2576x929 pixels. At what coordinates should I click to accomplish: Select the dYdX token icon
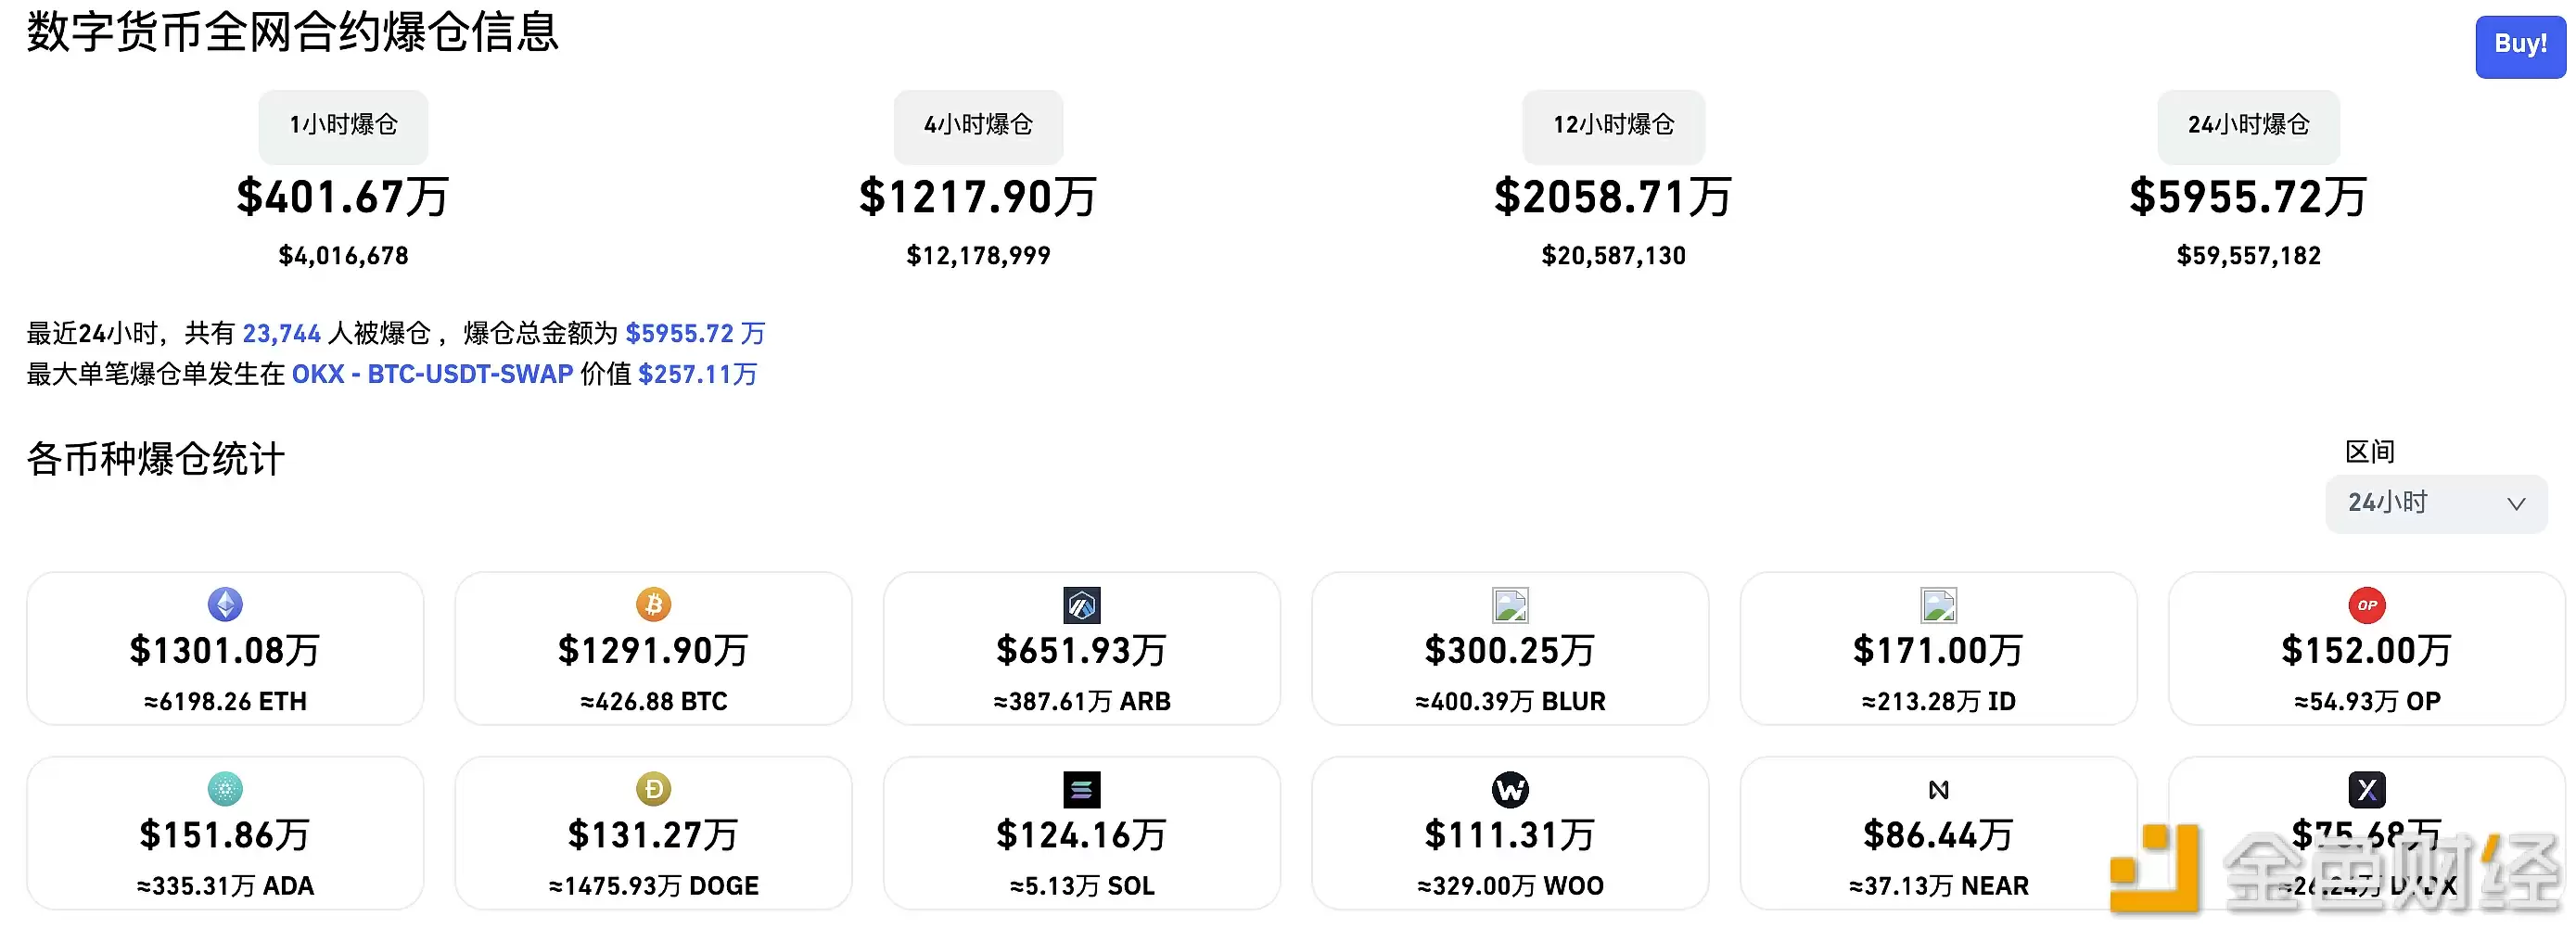(2366, 789)
